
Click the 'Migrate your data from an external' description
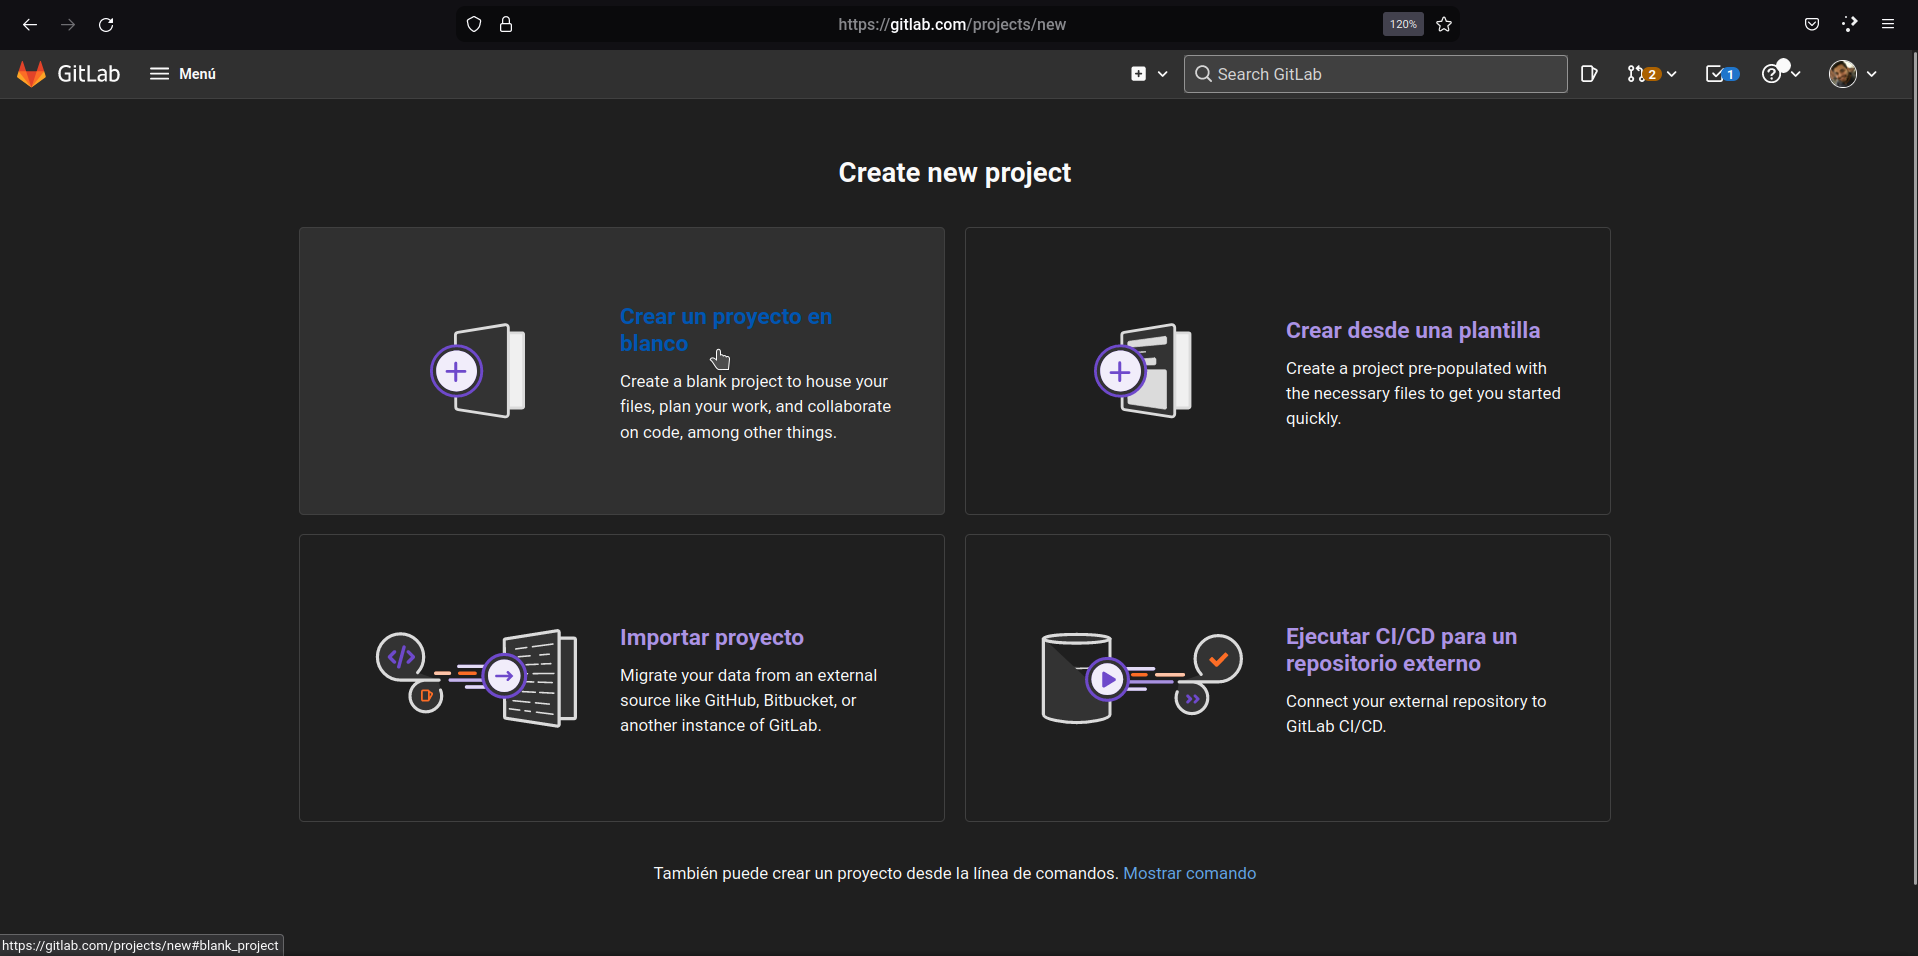[x=748, y=700]
